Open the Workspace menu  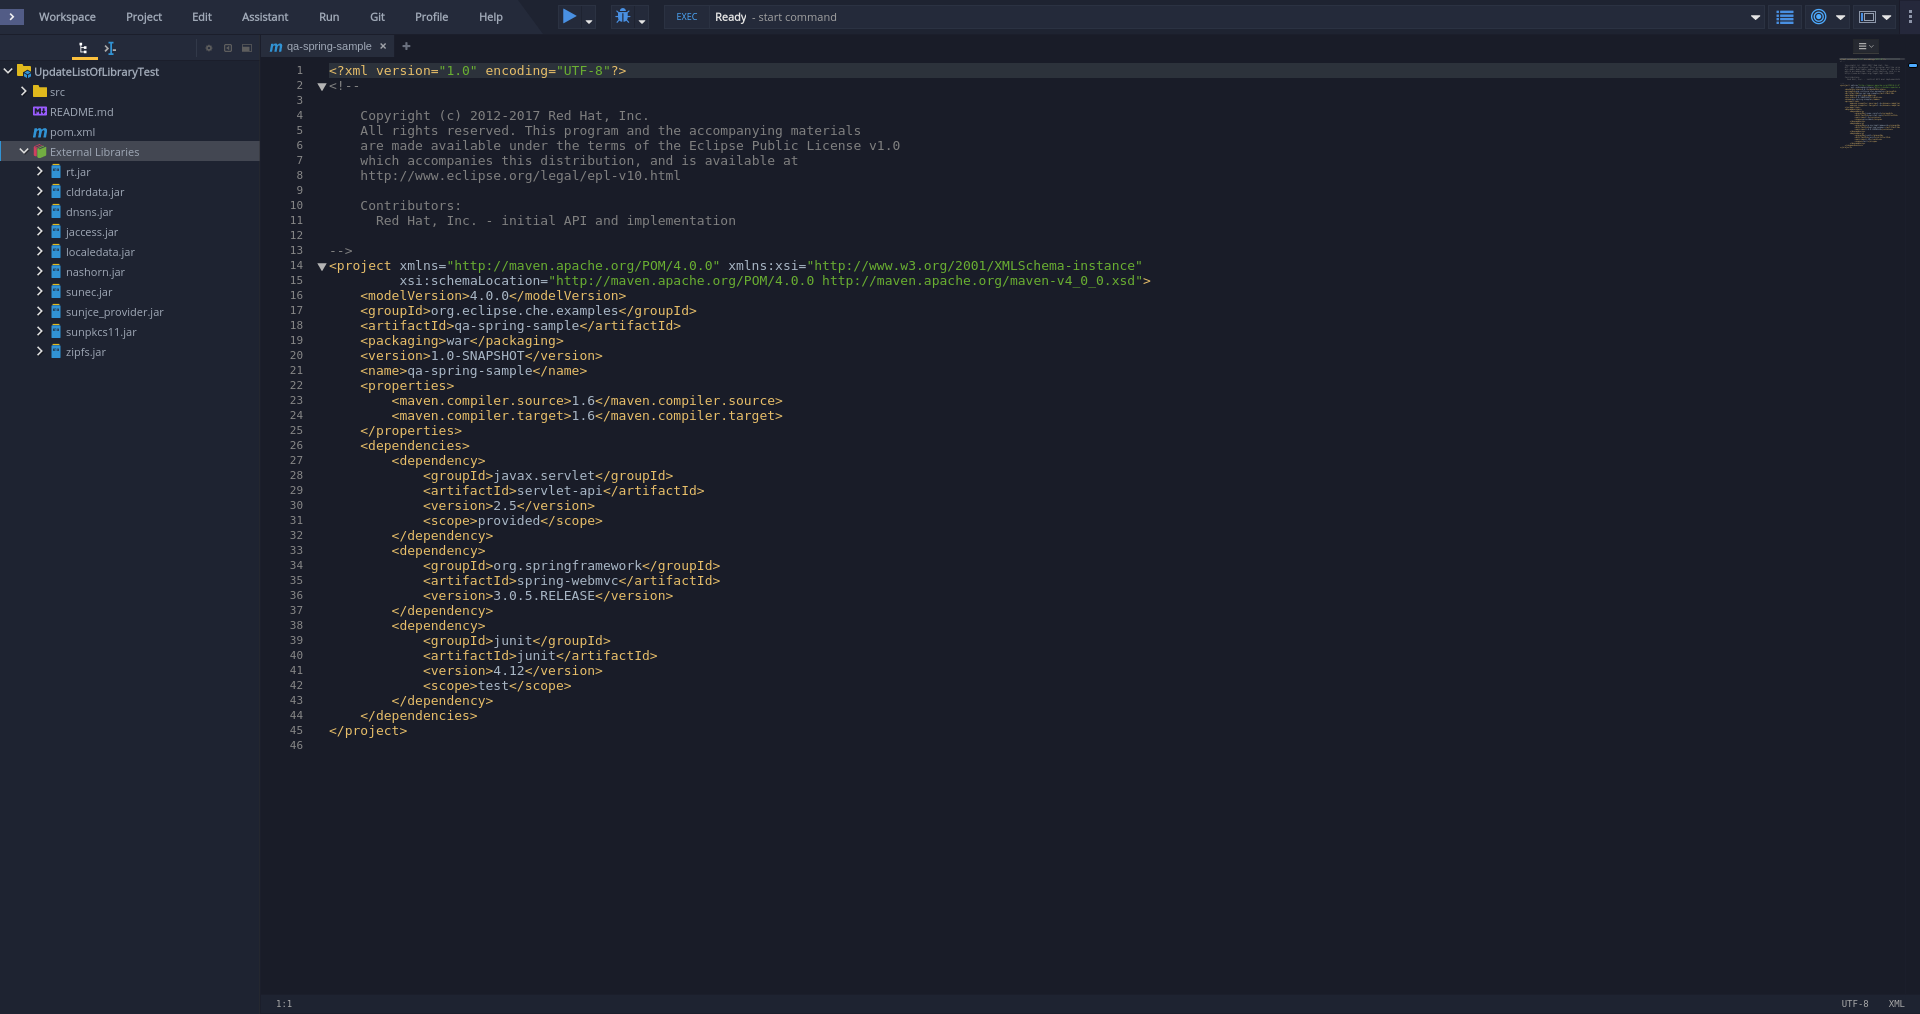coord(67,17)
